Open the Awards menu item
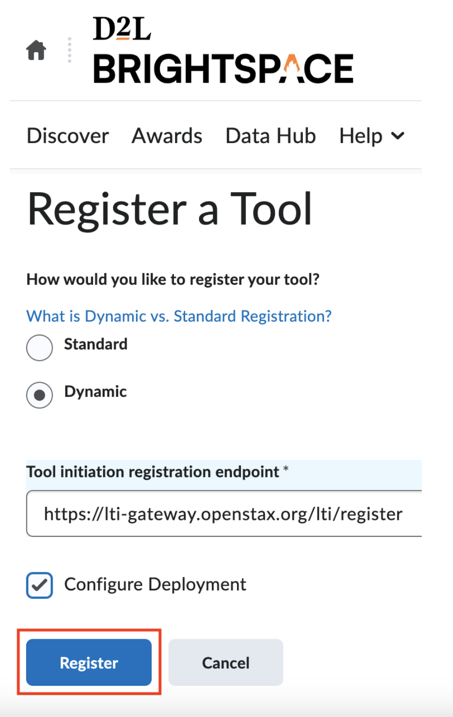The height and width of the screenshot is (717, 453). 167,136
